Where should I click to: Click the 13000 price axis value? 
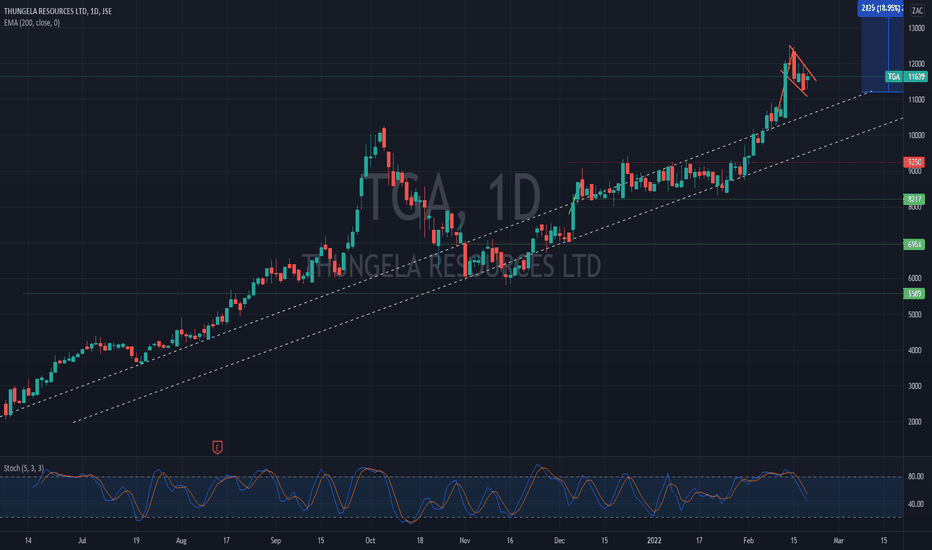click(x=916, y=28)
